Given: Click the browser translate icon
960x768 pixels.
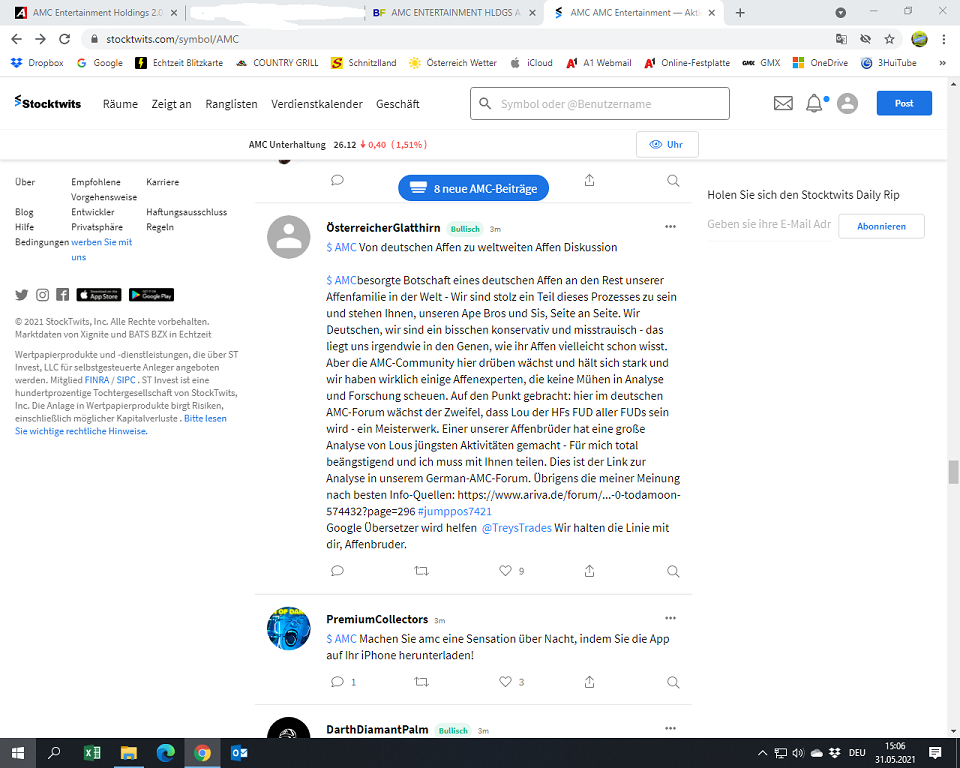Looking at the screenshot, I should [841, 39].
